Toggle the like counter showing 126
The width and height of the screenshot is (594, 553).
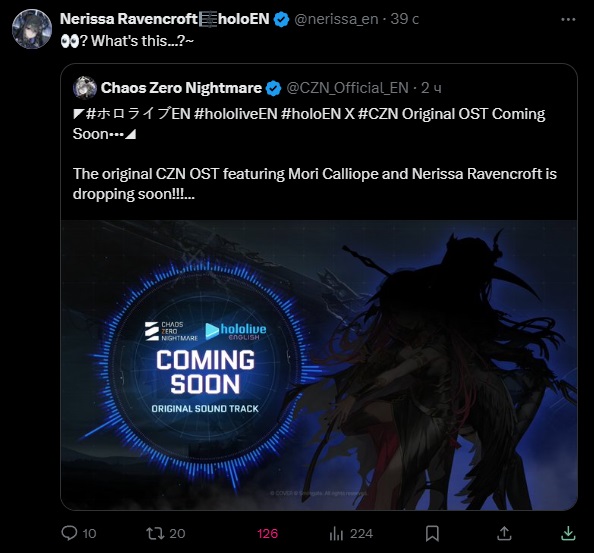[267, 534]
